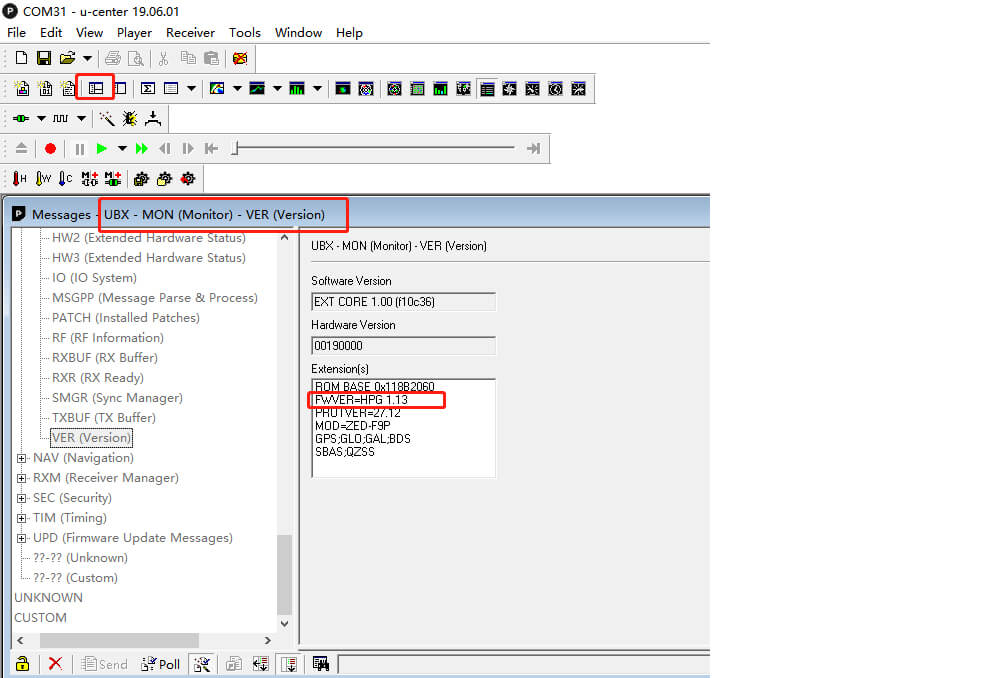The width and height of the screenshot is (1000, 678).
Task: Open the Messages View toolbar icon
Action: click(96, 88)
